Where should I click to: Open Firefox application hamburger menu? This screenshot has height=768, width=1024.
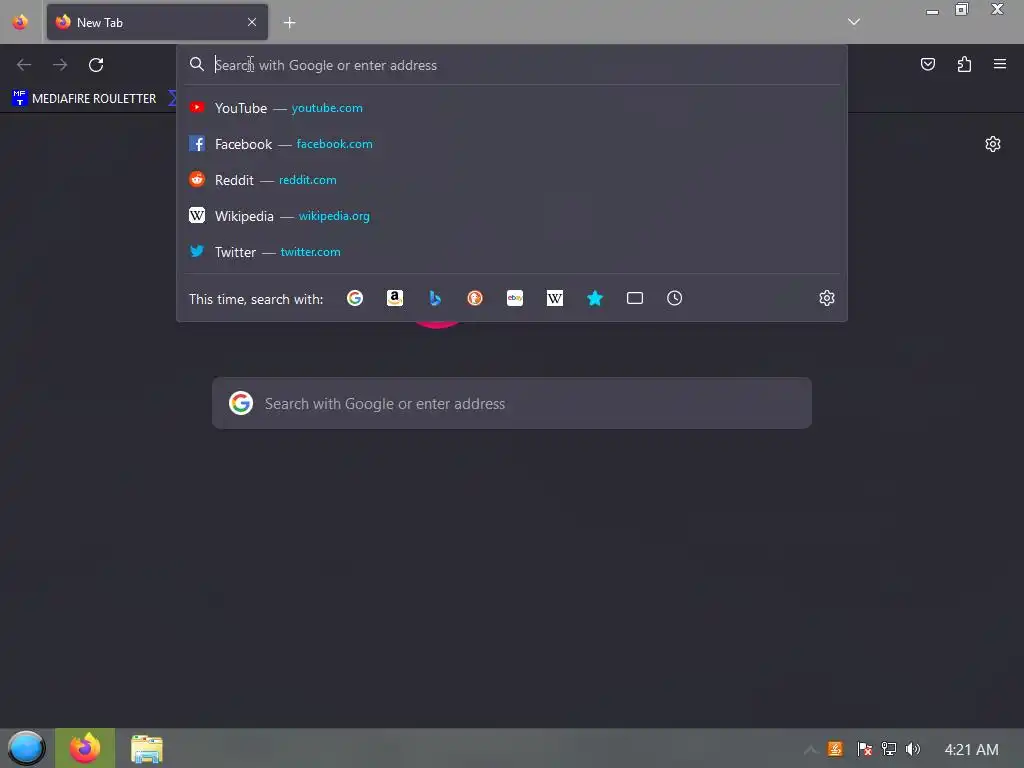[1000, 64]
